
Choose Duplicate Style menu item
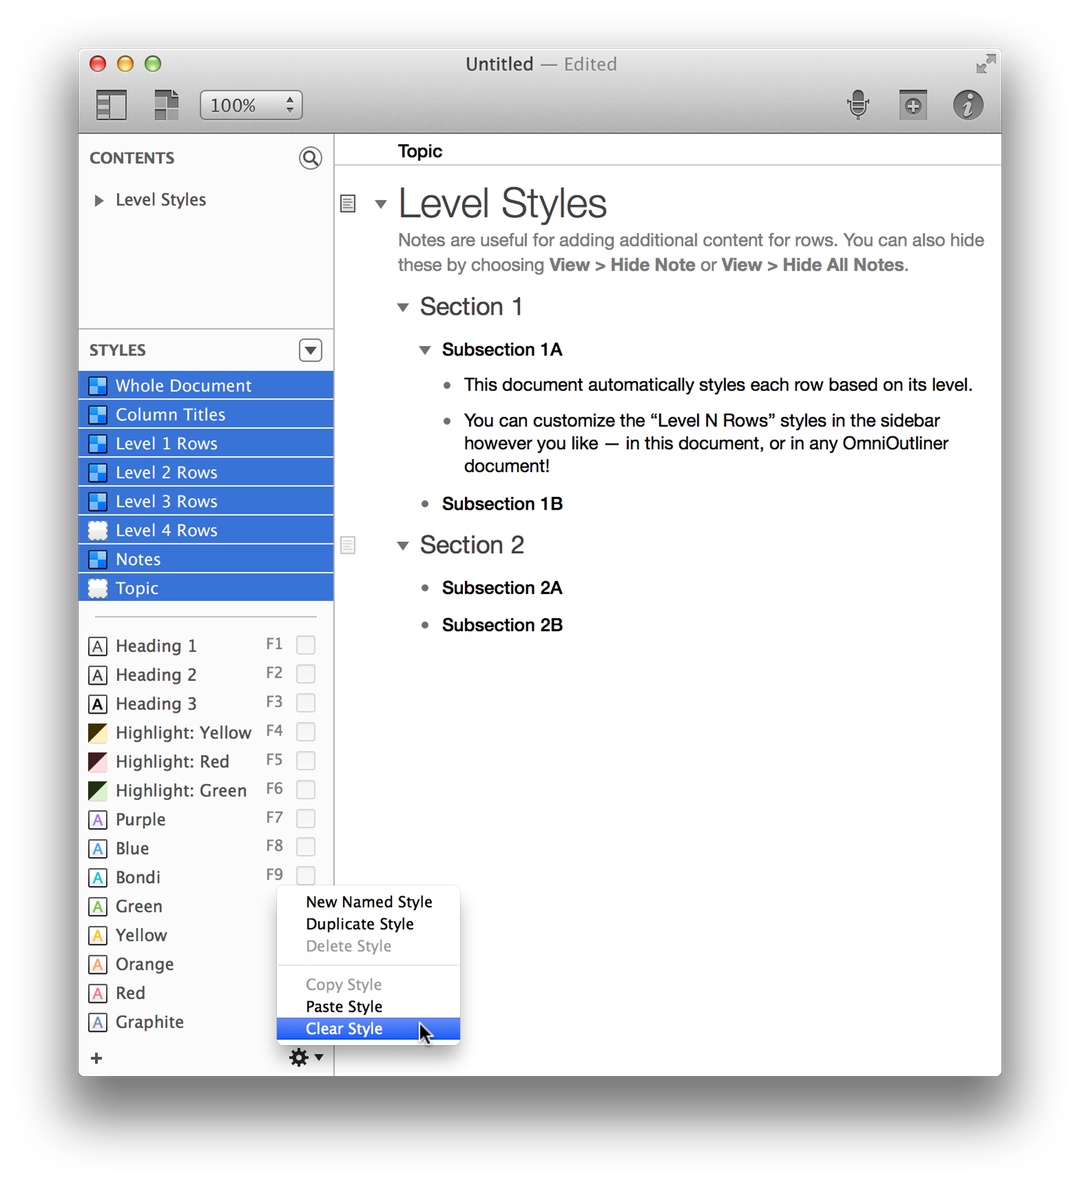coord(369,924)
